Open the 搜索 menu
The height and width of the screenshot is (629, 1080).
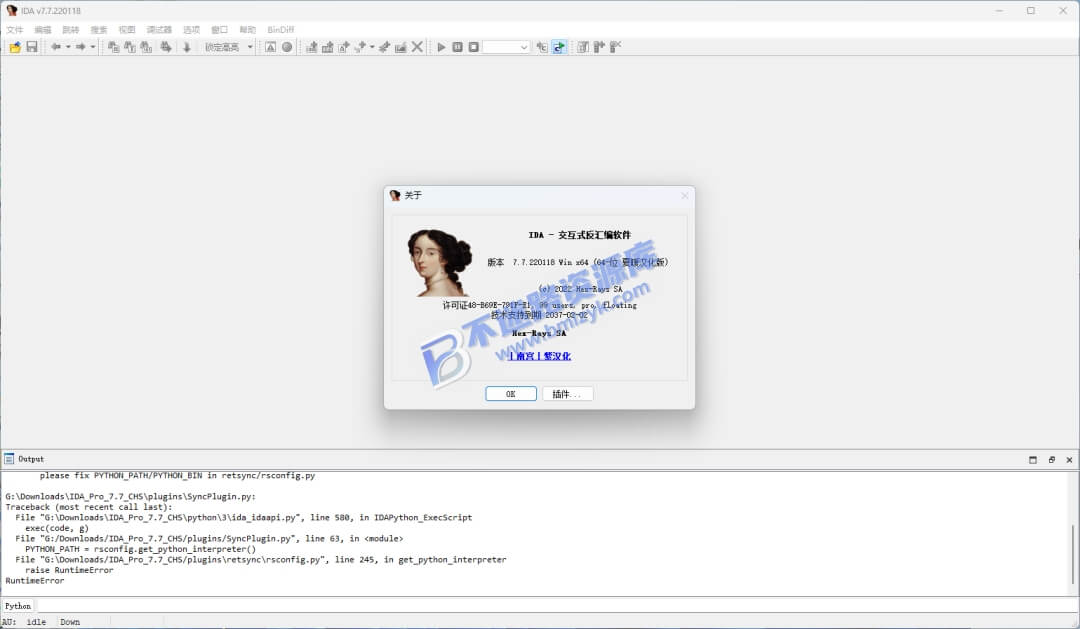99,30
